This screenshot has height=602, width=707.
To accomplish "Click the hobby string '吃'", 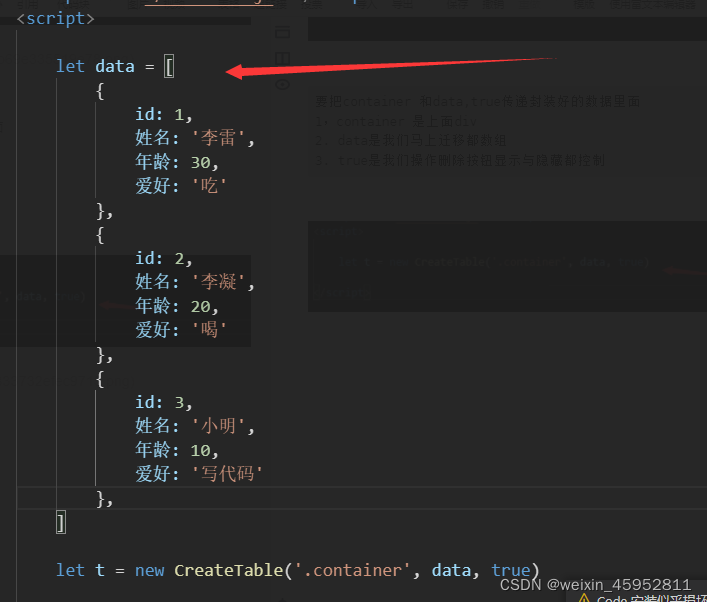I will click(x=209, y=186).
